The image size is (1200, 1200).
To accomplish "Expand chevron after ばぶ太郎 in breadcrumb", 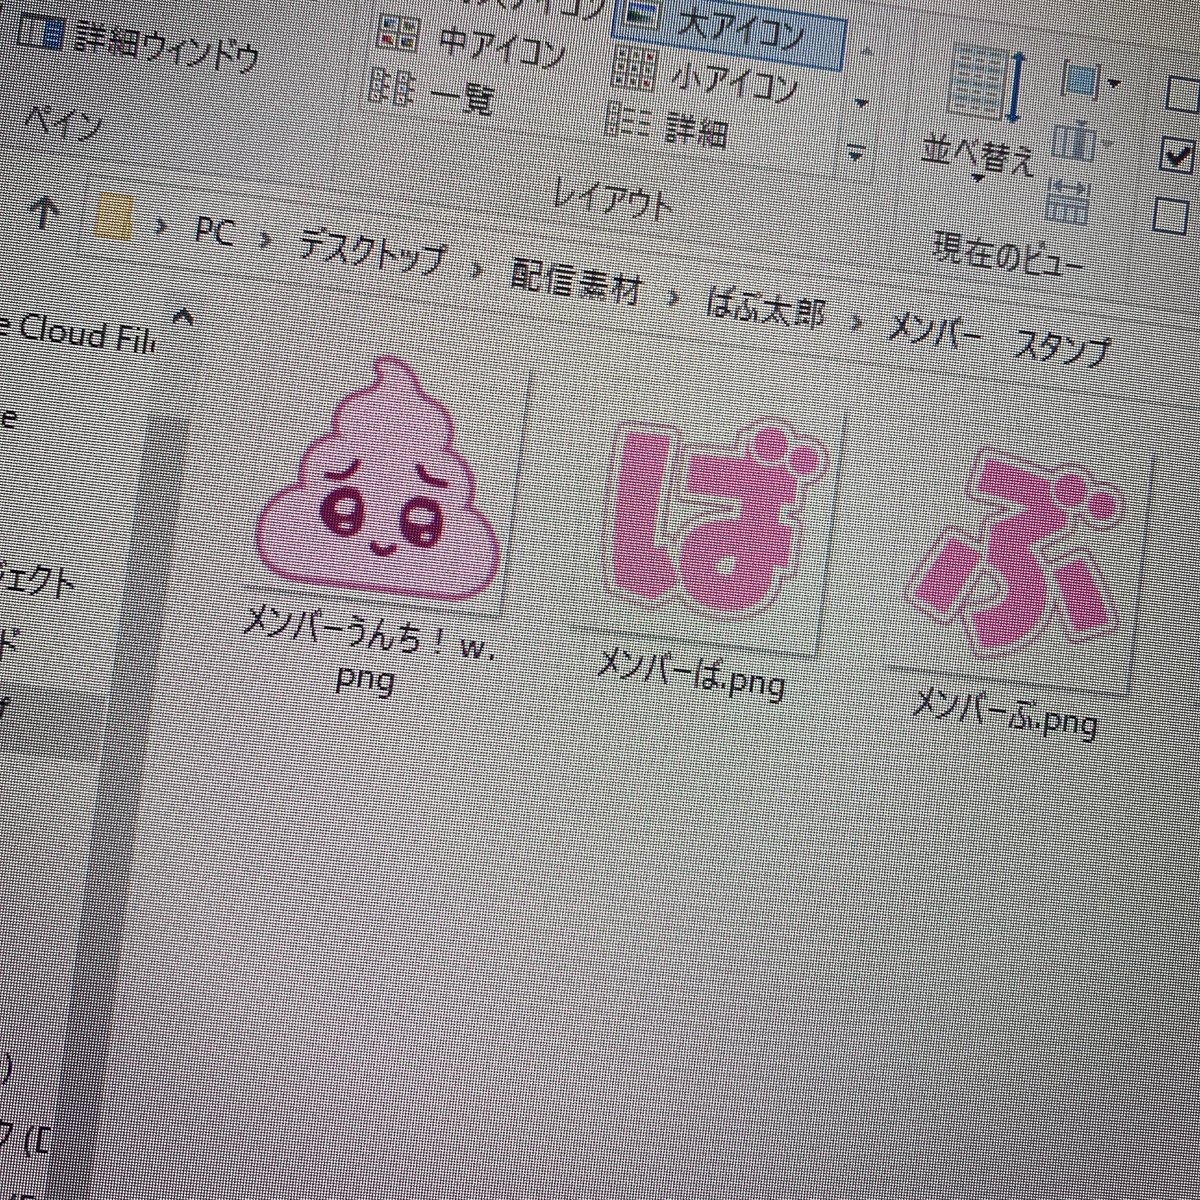I will [x=857, y=323].
